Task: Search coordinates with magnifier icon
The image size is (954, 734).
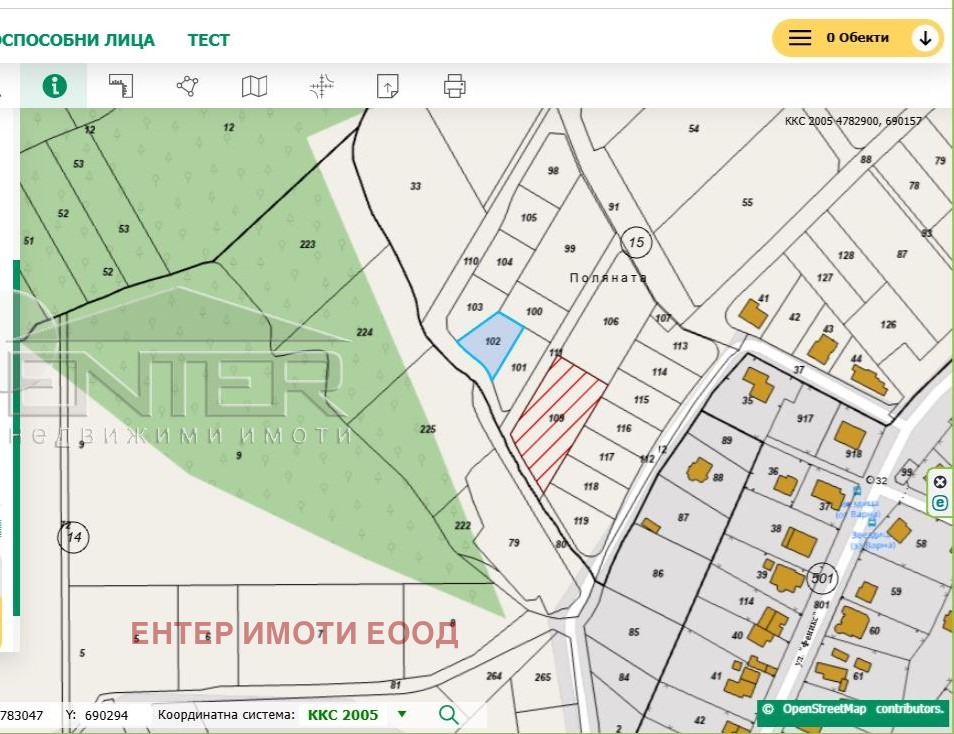Action: click(x=448, y=715)
